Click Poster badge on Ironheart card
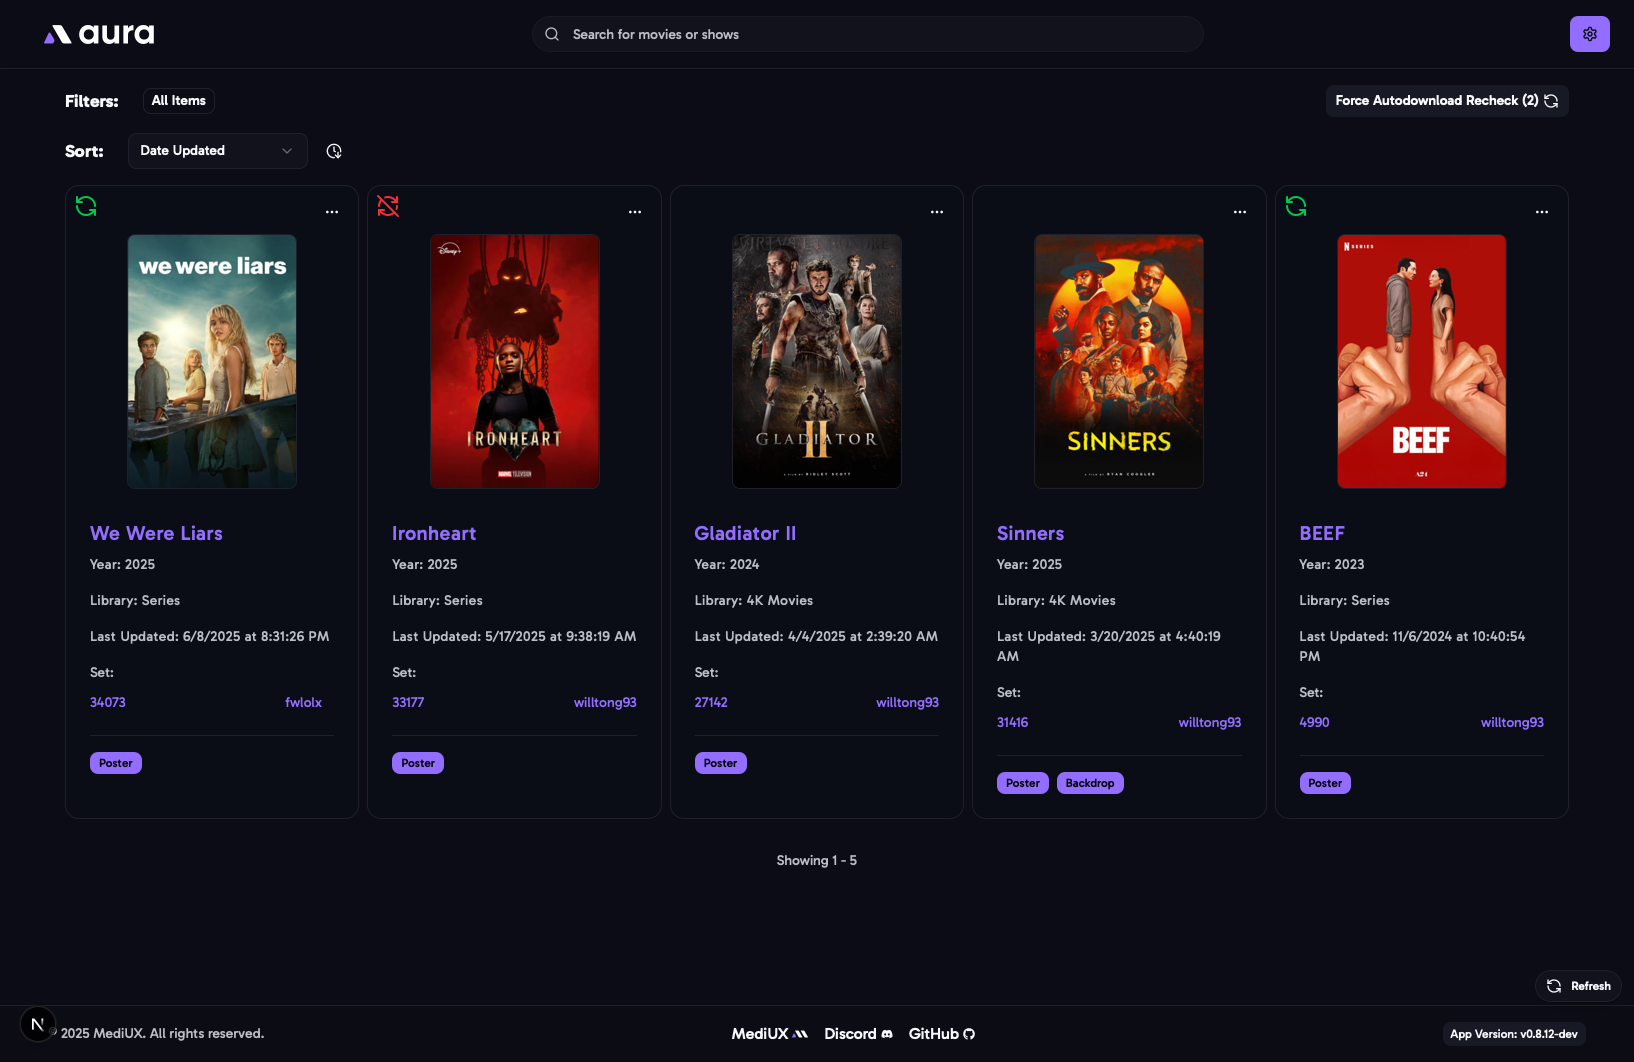Screen dimensions: 1634x1062 click(418, 763)
